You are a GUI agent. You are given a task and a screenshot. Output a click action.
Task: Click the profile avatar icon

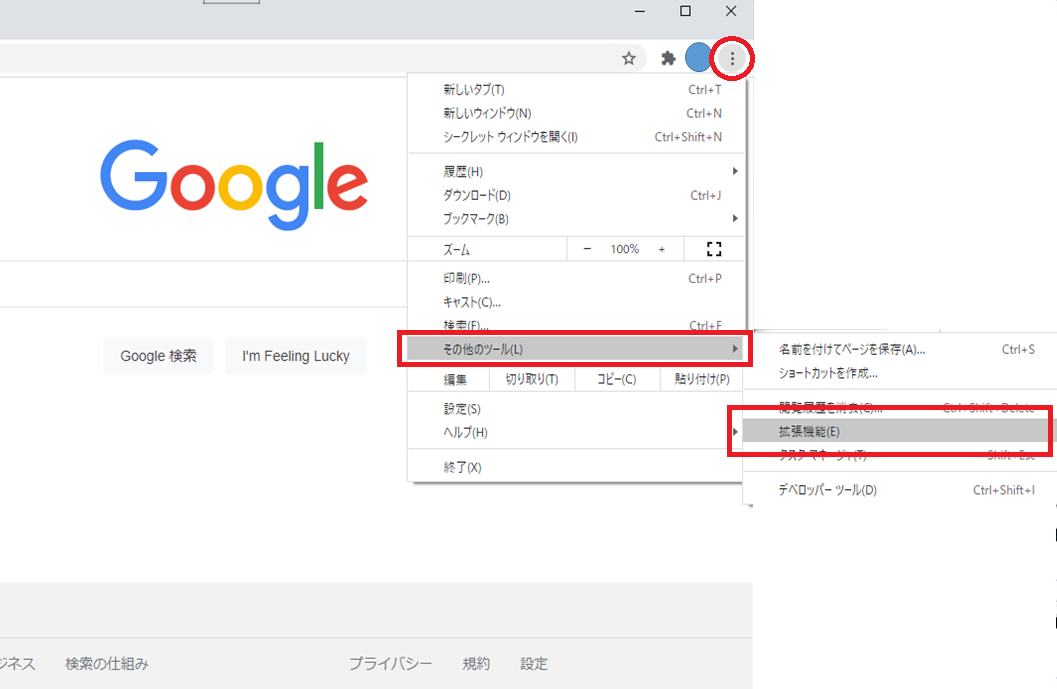point(698,57)
